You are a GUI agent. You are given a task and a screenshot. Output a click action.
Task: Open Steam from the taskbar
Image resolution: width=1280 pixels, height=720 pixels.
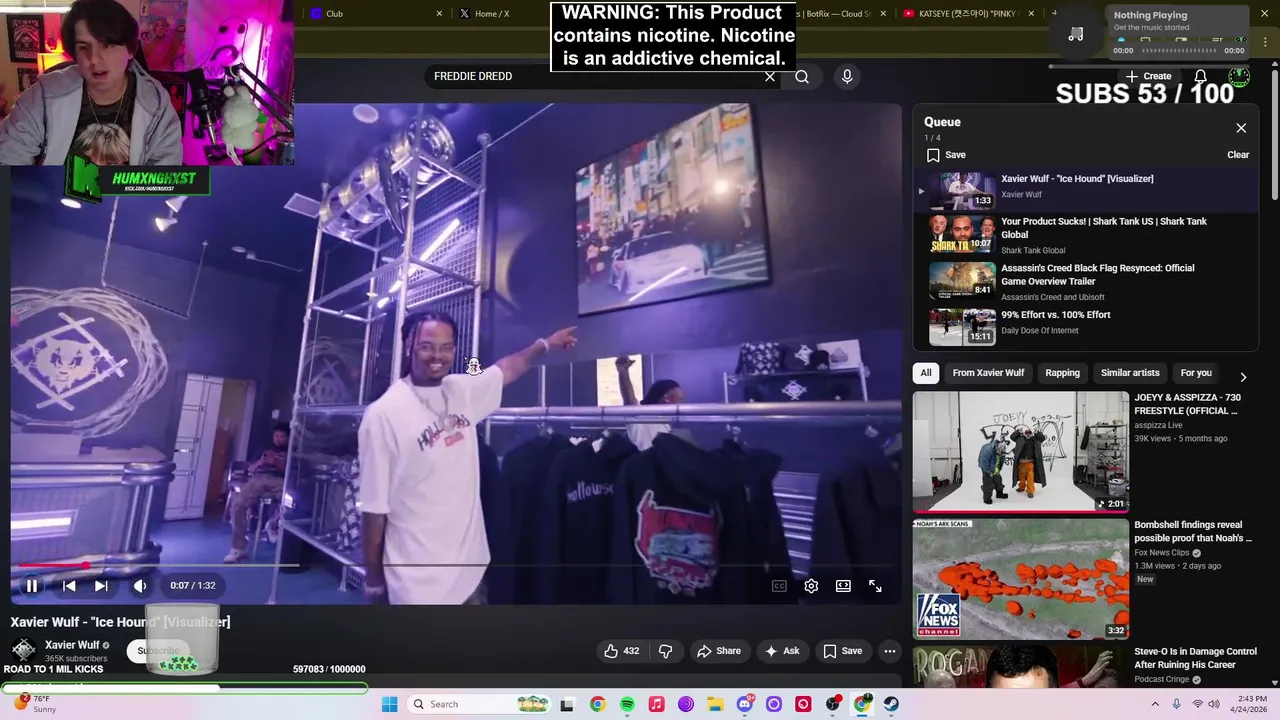(891, 704)
